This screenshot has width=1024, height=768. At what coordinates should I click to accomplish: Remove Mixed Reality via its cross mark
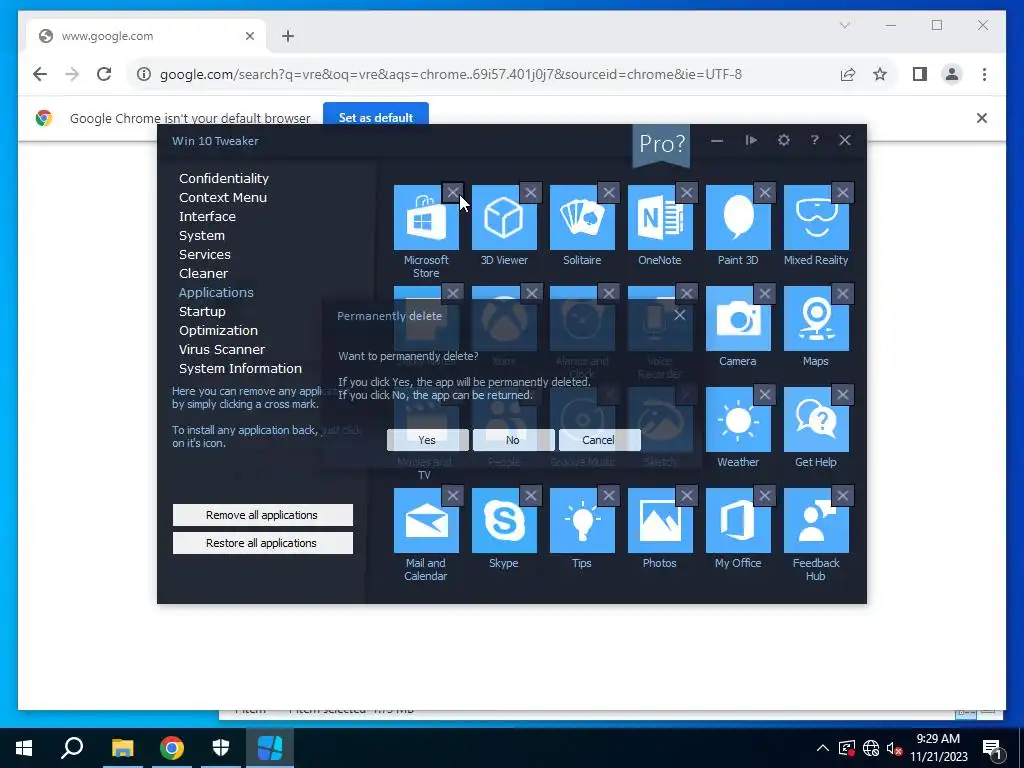[x=842, y=193]
